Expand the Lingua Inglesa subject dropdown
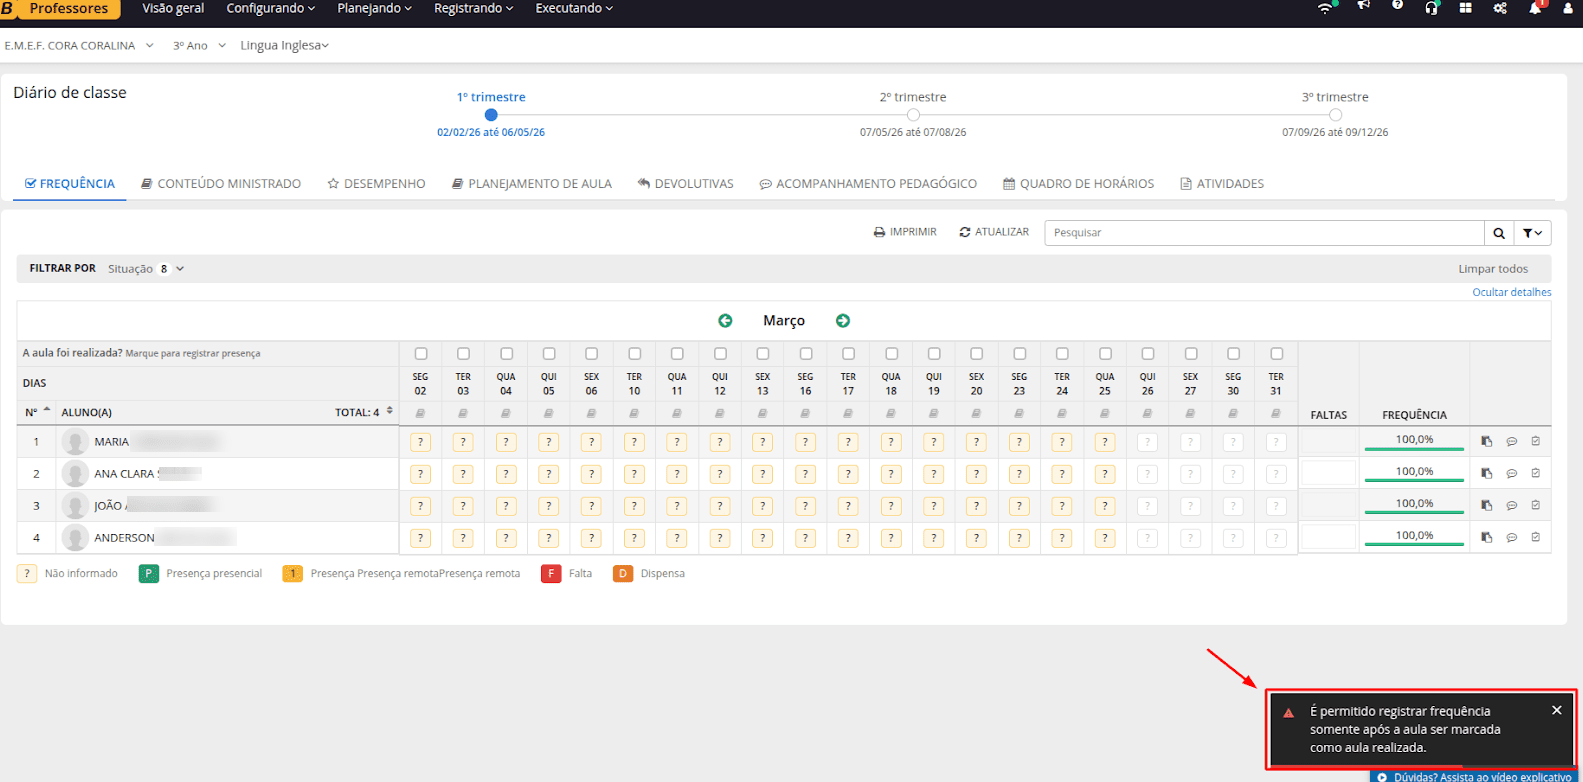Viewport: 1583px width, 782px height. [x=284, y=46]
